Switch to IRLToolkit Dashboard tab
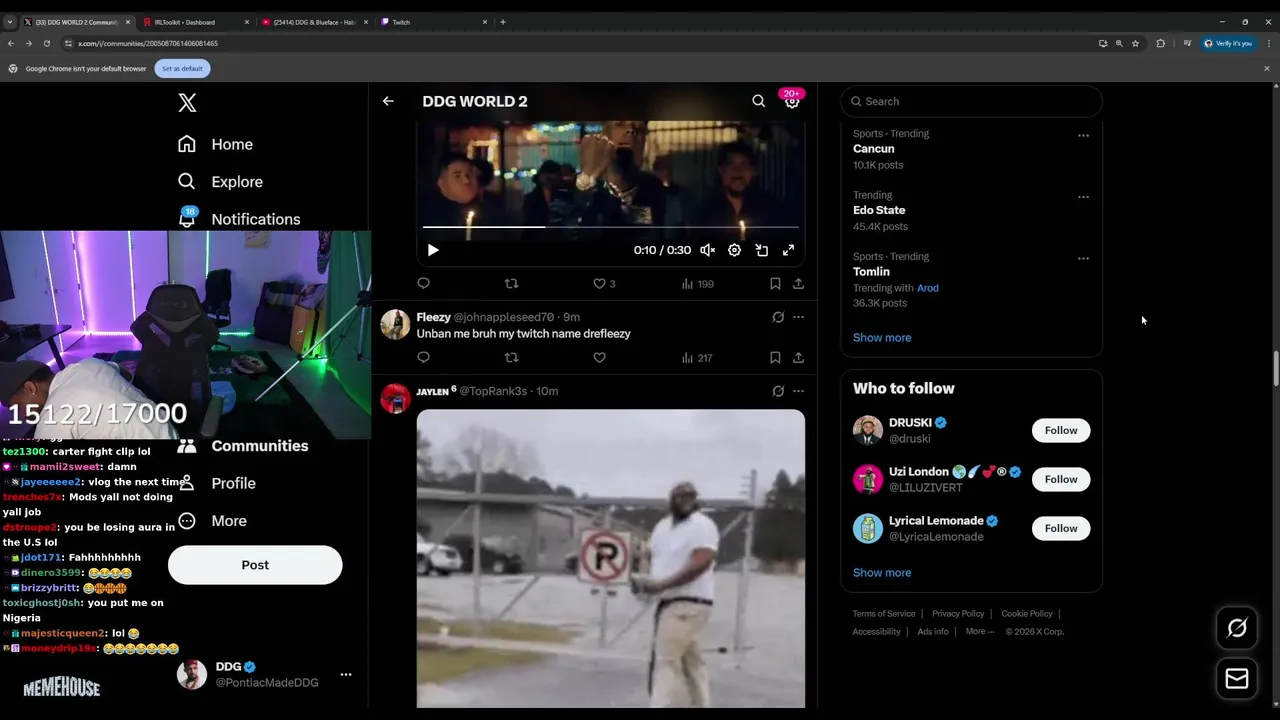1280x720 pixels. pyautogui.click(x=194, y=22)
